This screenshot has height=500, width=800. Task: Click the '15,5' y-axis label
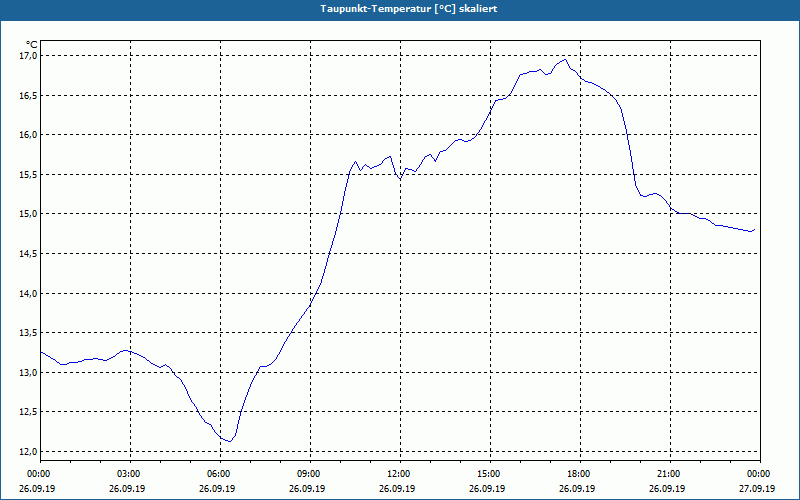pos(28,174)
